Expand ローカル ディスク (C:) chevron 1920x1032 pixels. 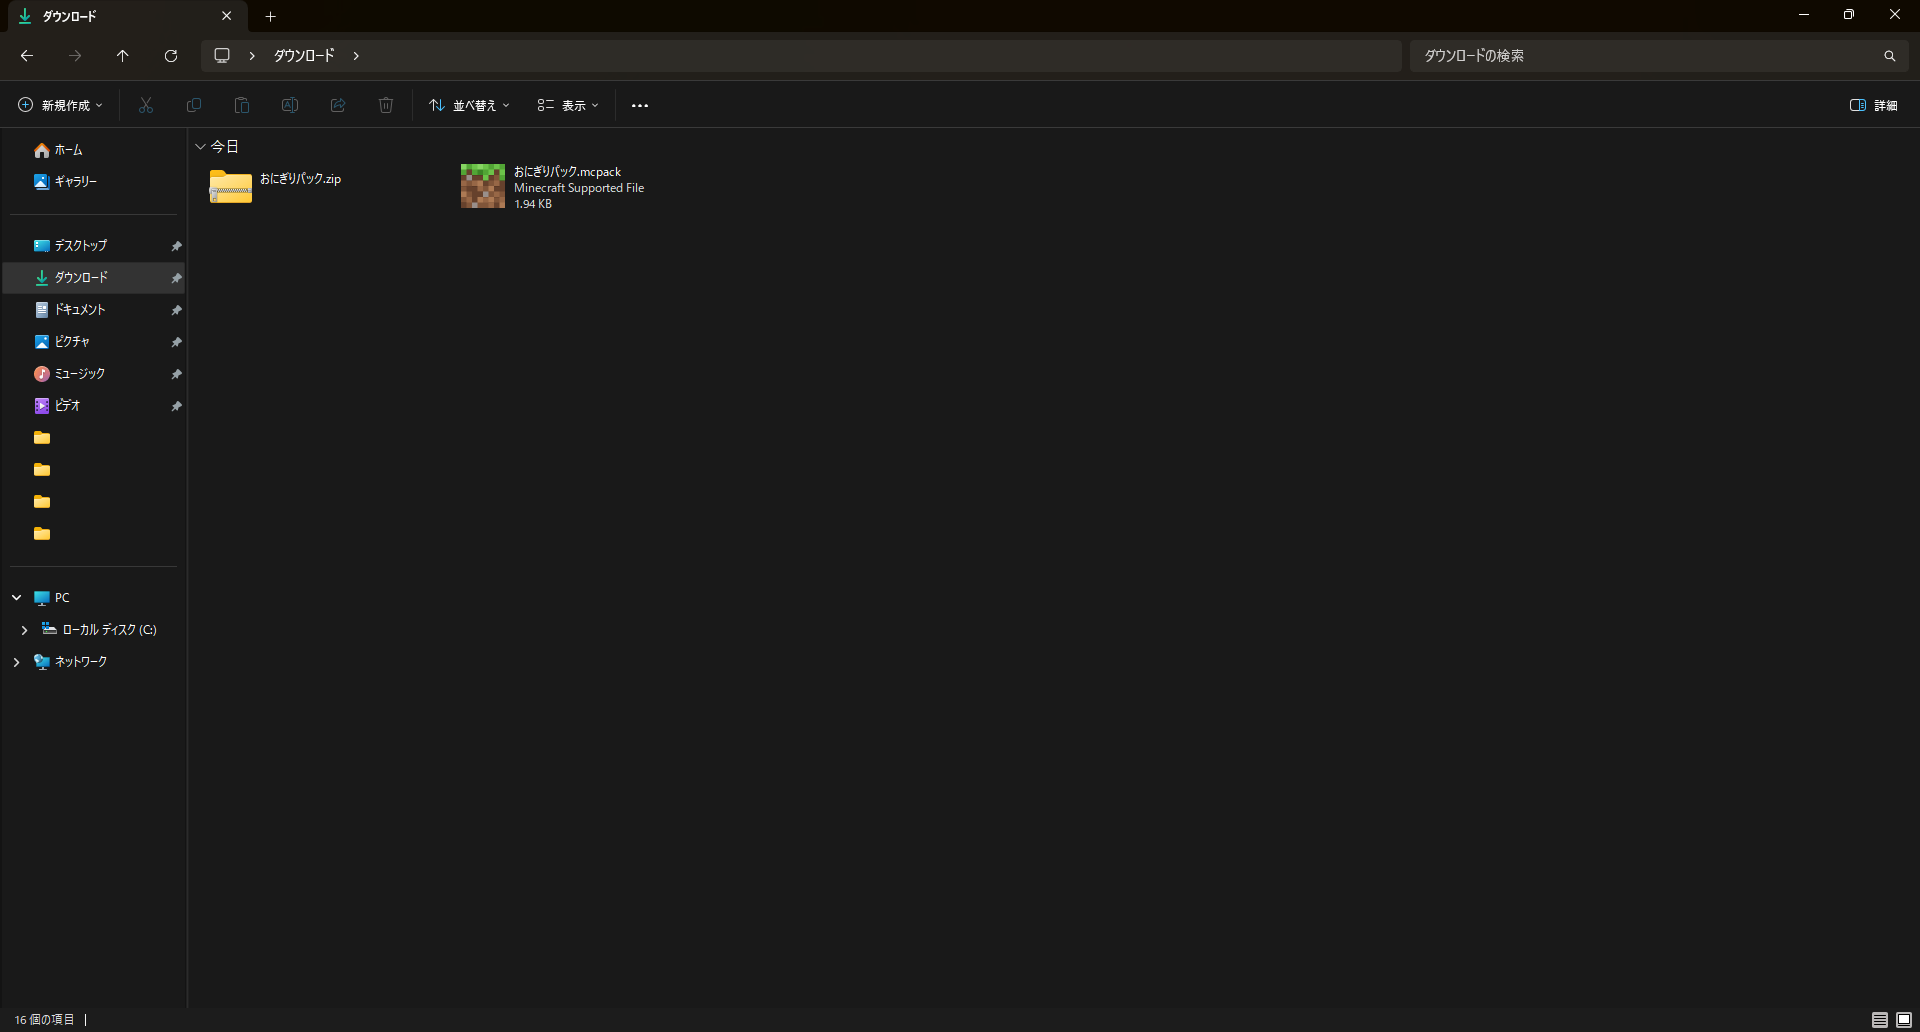pyautogui.click(x=24, y=630)
